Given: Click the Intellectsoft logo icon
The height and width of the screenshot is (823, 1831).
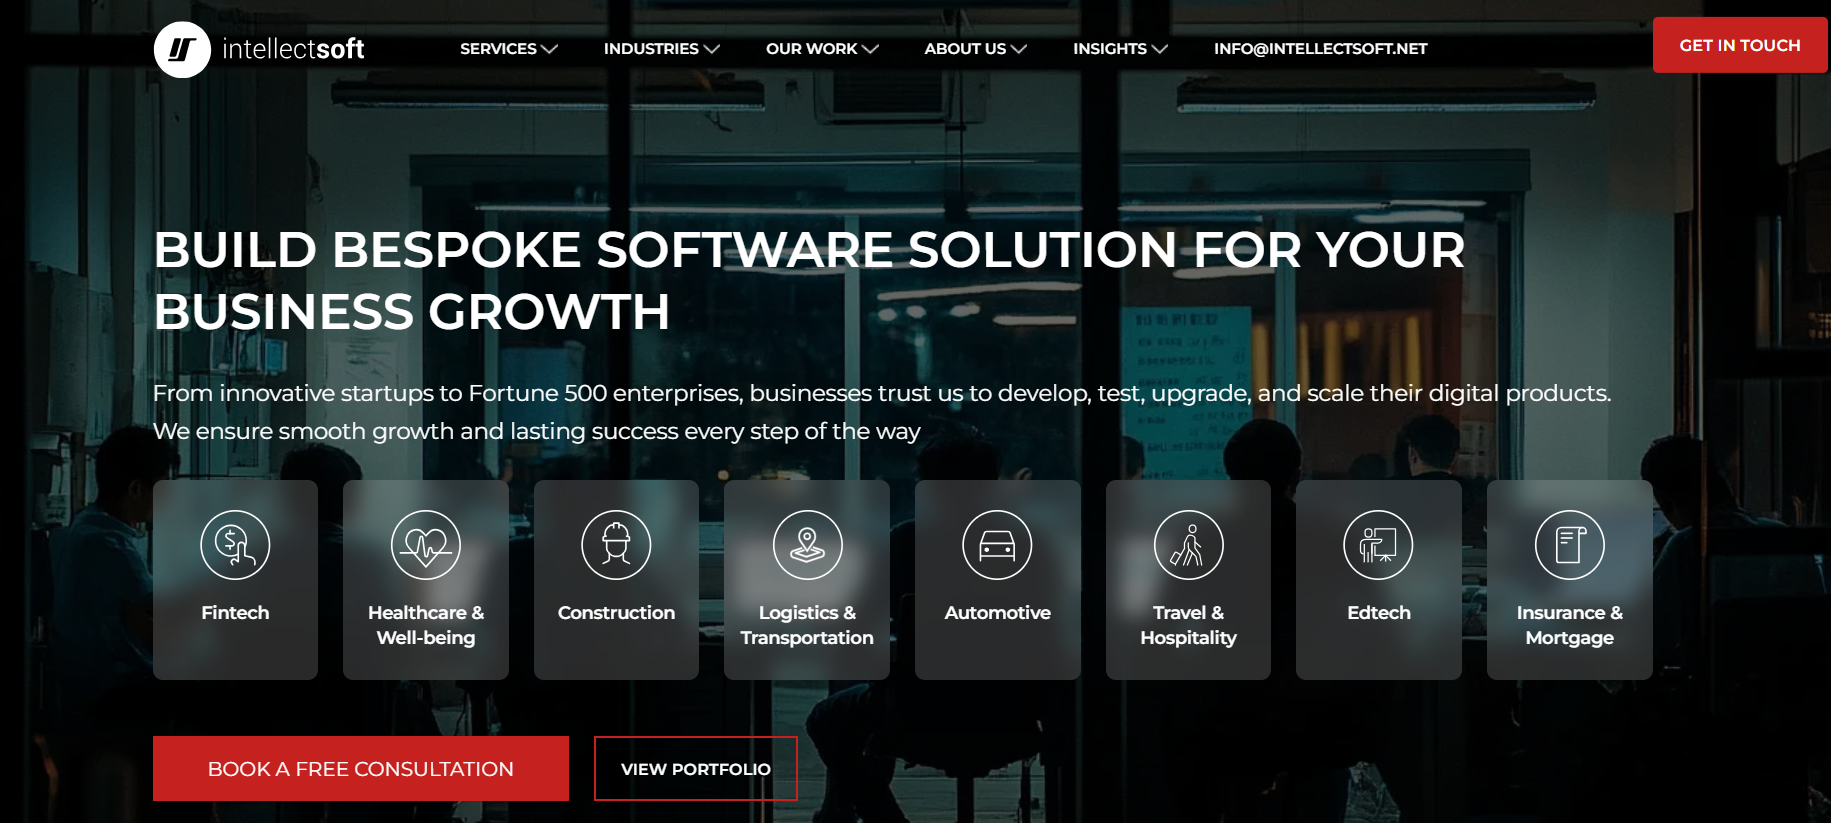Looking at the screenshot, I should click(x=182, y=49).
